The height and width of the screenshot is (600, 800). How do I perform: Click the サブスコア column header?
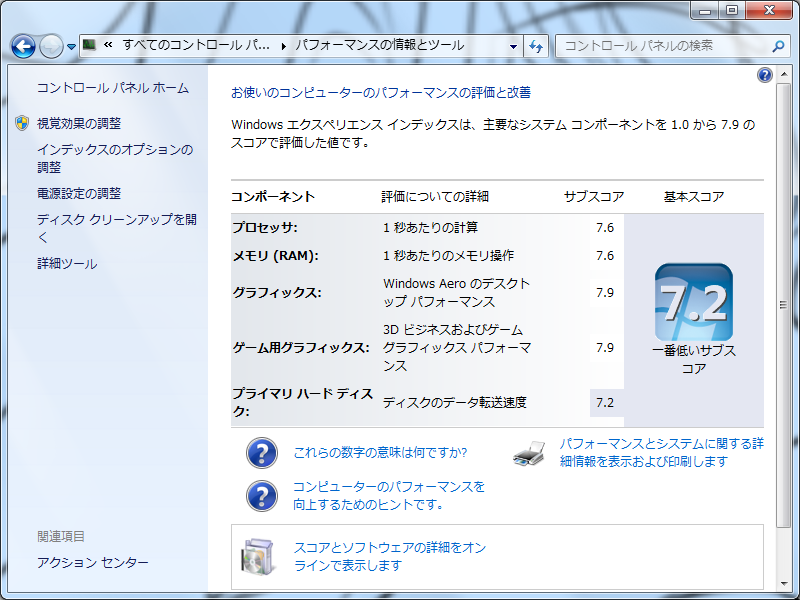[594, 196]
